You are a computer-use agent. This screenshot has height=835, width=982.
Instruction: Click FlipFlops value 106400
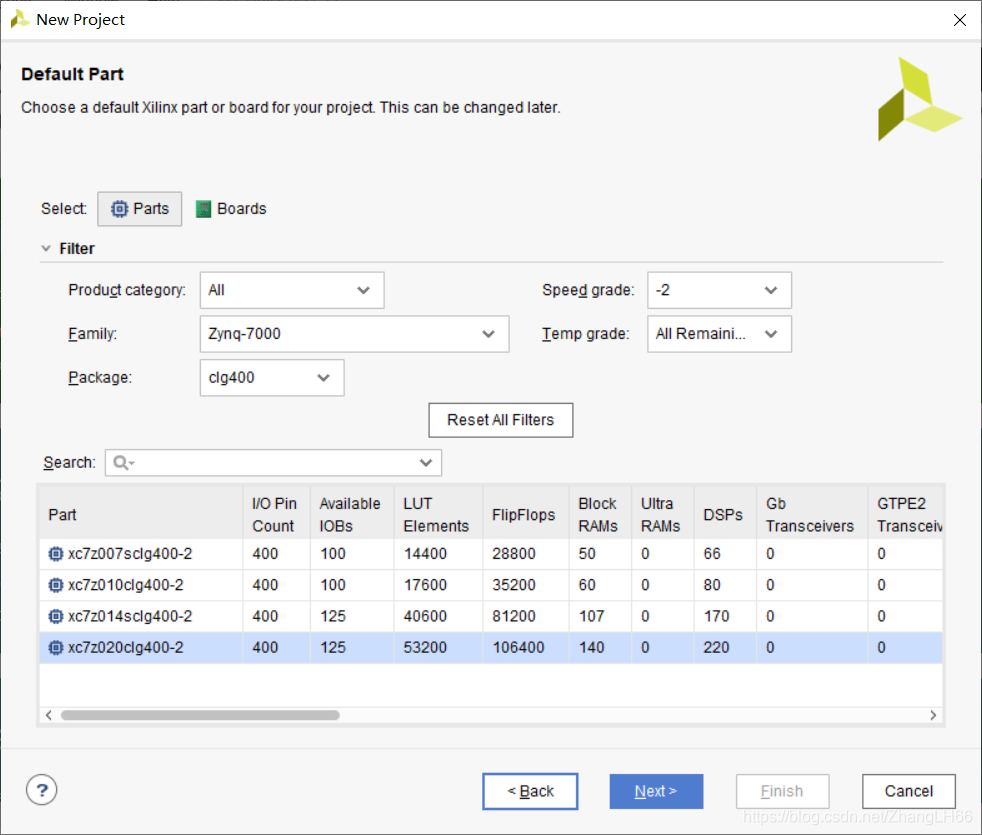(519, 648)
